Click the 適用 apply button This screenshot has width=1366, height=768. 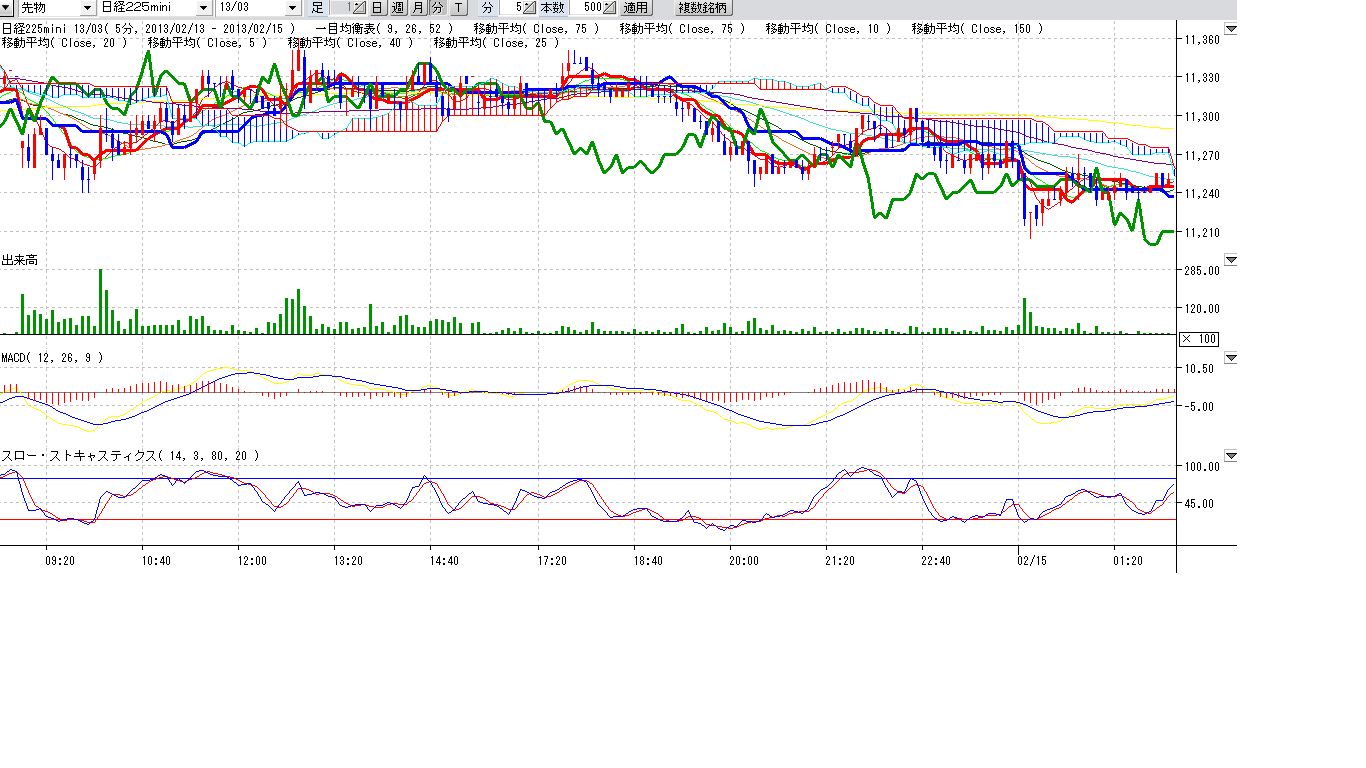pos(636,8)
